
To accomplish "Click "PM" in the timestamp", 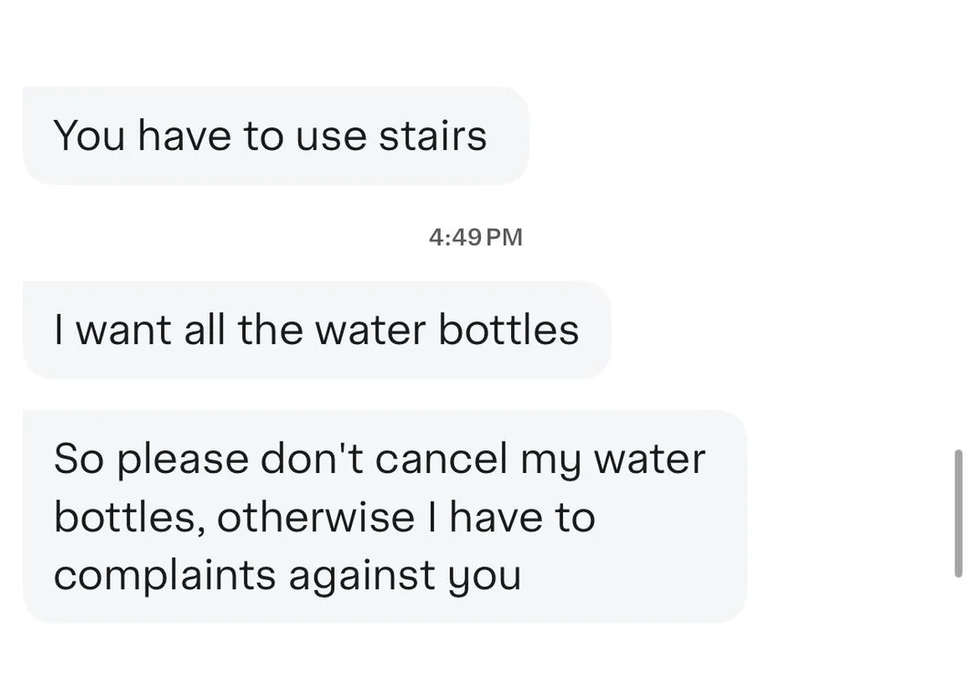I will click(x=505, y=237).
